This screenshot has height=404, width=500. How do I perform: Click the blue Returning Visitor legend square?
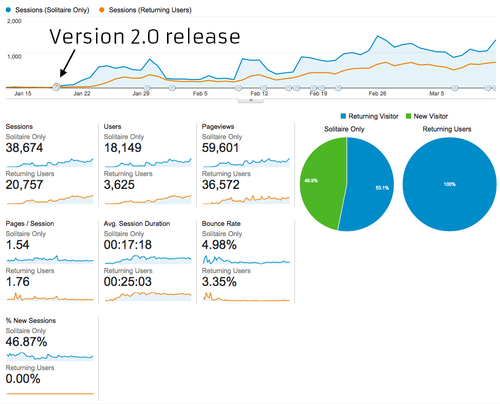[343, 116]
